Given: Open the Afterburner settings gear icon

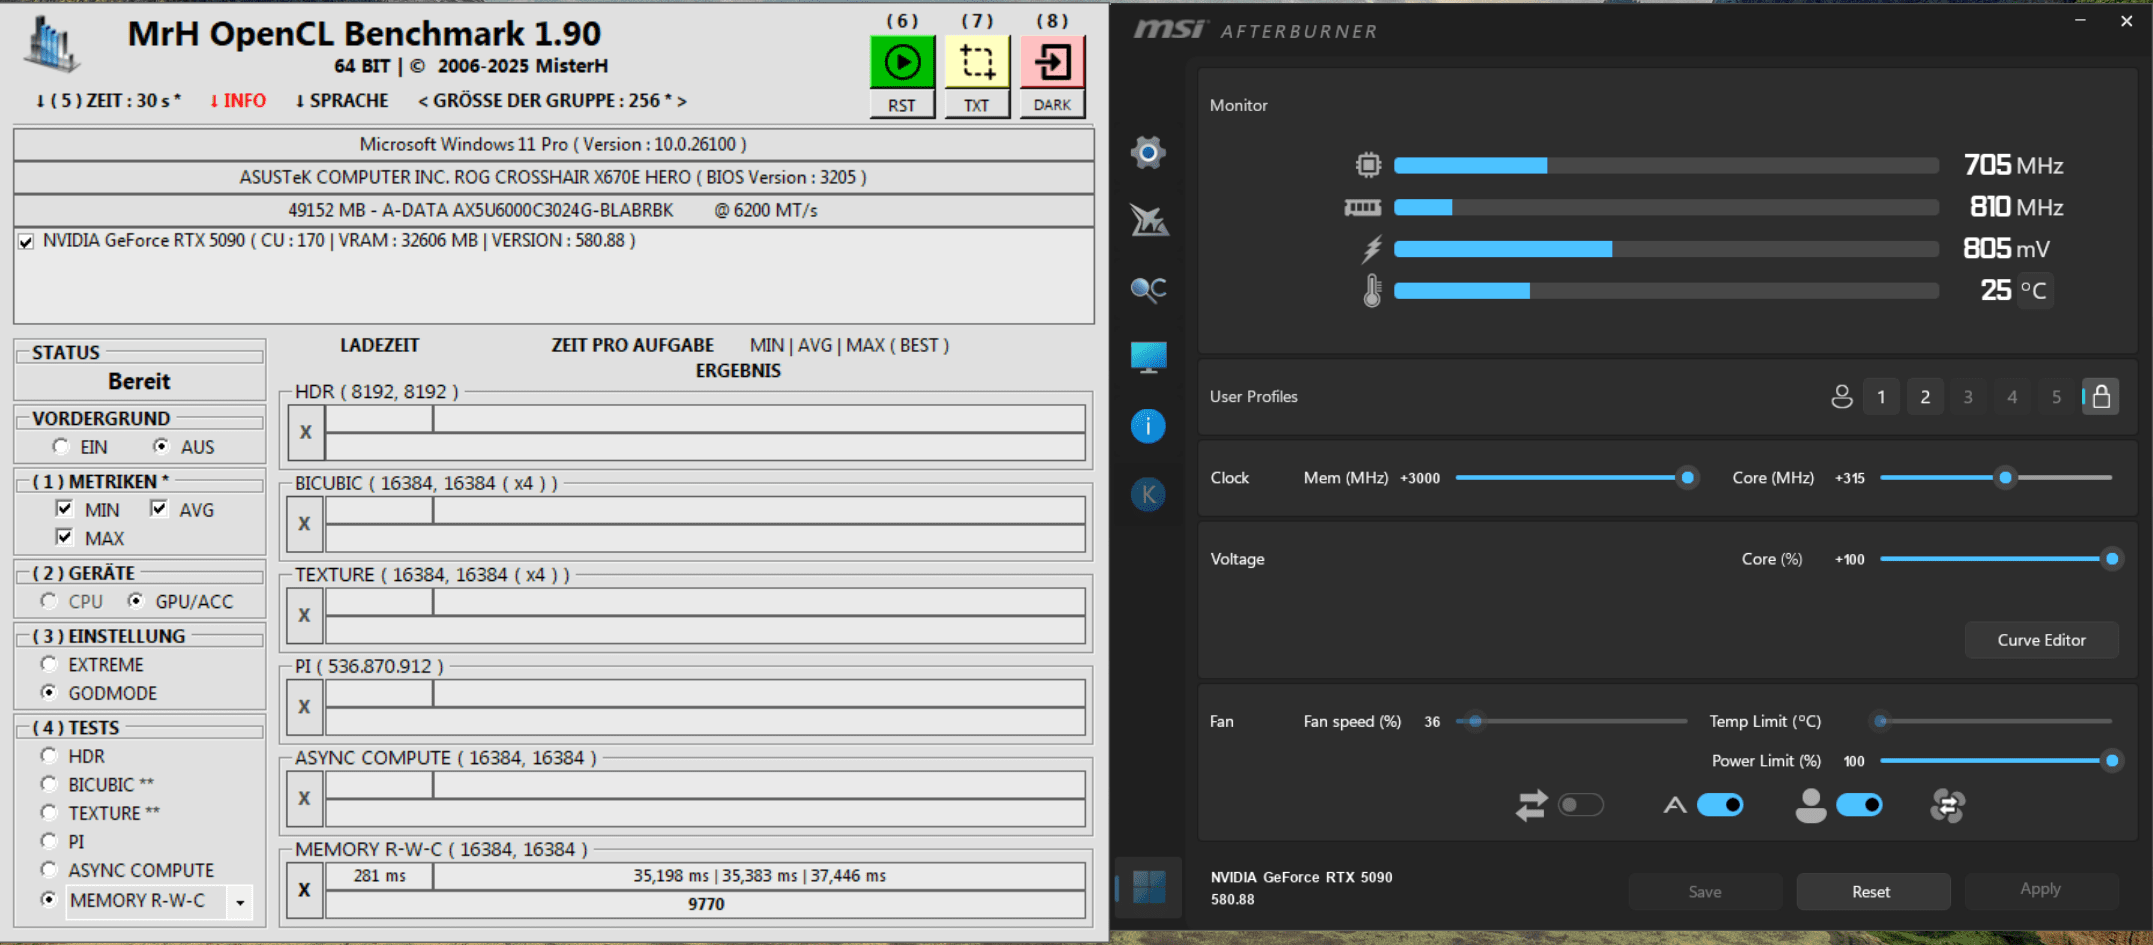Looking at the screenshot, I should [x=1148, y=153].
